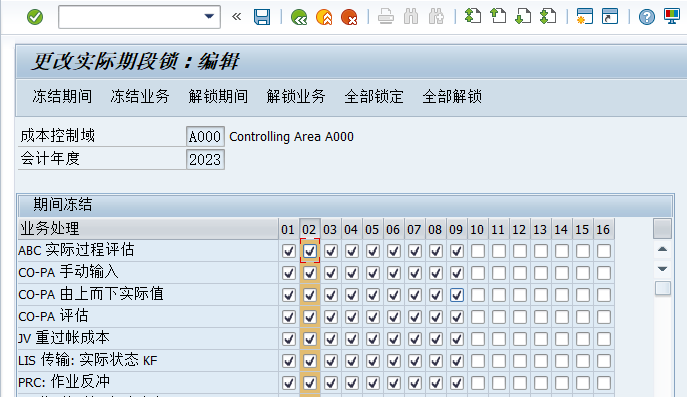This screenshot has height=397, width=687.
Task: Click table scroll down arrow
Action: [x=662, y=269]
